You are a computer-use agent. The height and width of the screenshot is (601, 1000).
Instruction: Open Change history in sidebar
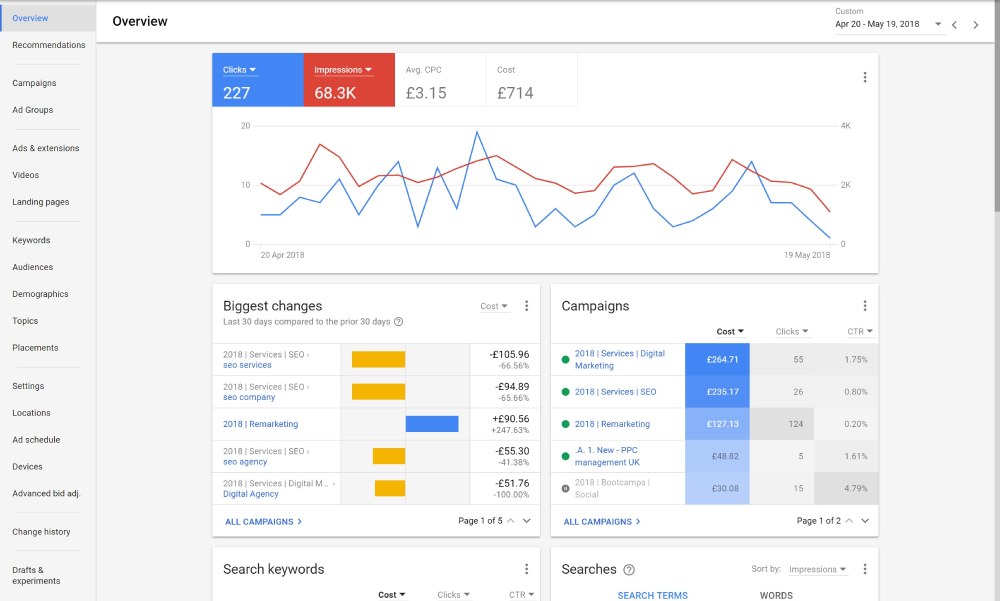tap(41, 532)
